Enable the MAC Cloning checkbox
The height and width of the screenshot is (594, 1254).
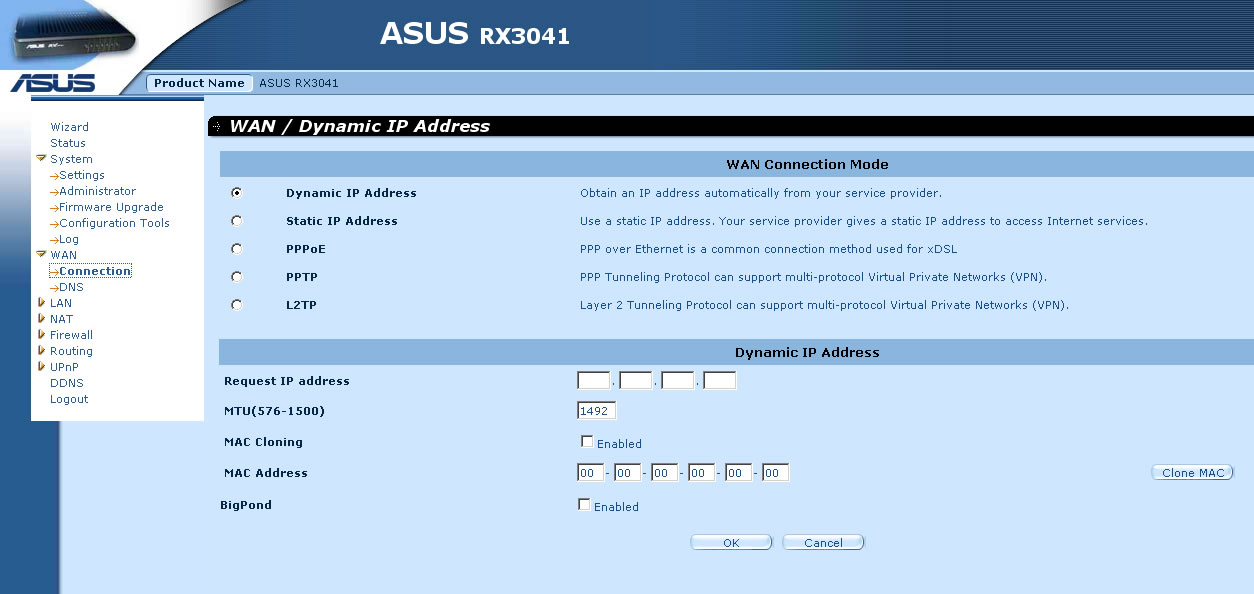(587, 440)
